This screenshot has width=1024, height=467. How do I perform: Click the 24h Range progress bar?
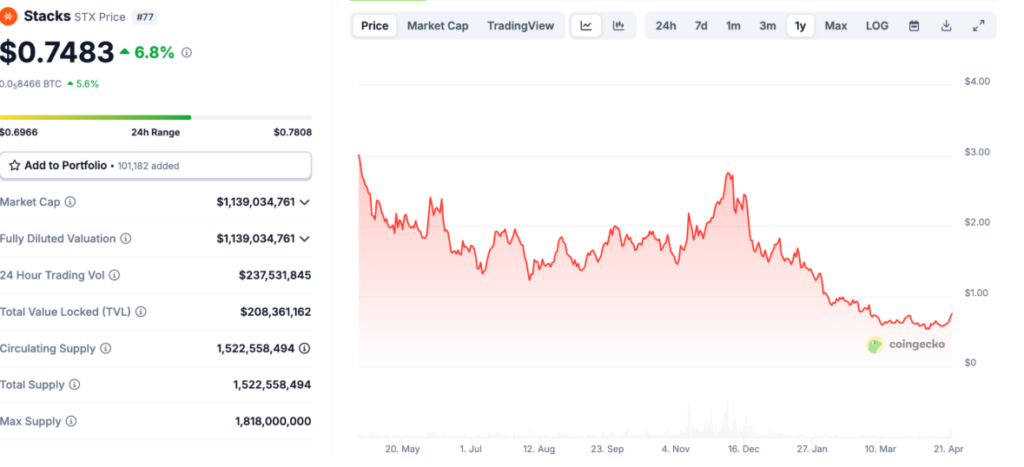[155, 118]
